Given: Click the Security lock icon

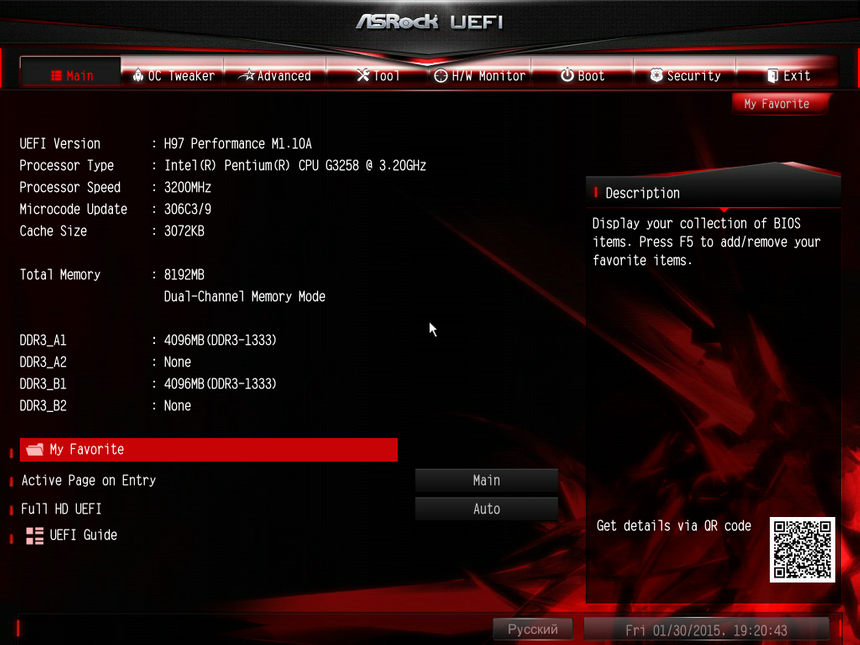Looking at the screenshot, I should (x=657, y=75).
